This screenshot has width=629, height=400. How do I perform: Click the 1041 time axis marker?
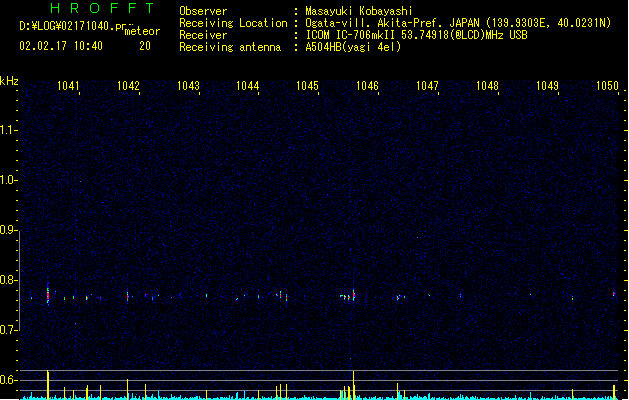tap(68, 86)
